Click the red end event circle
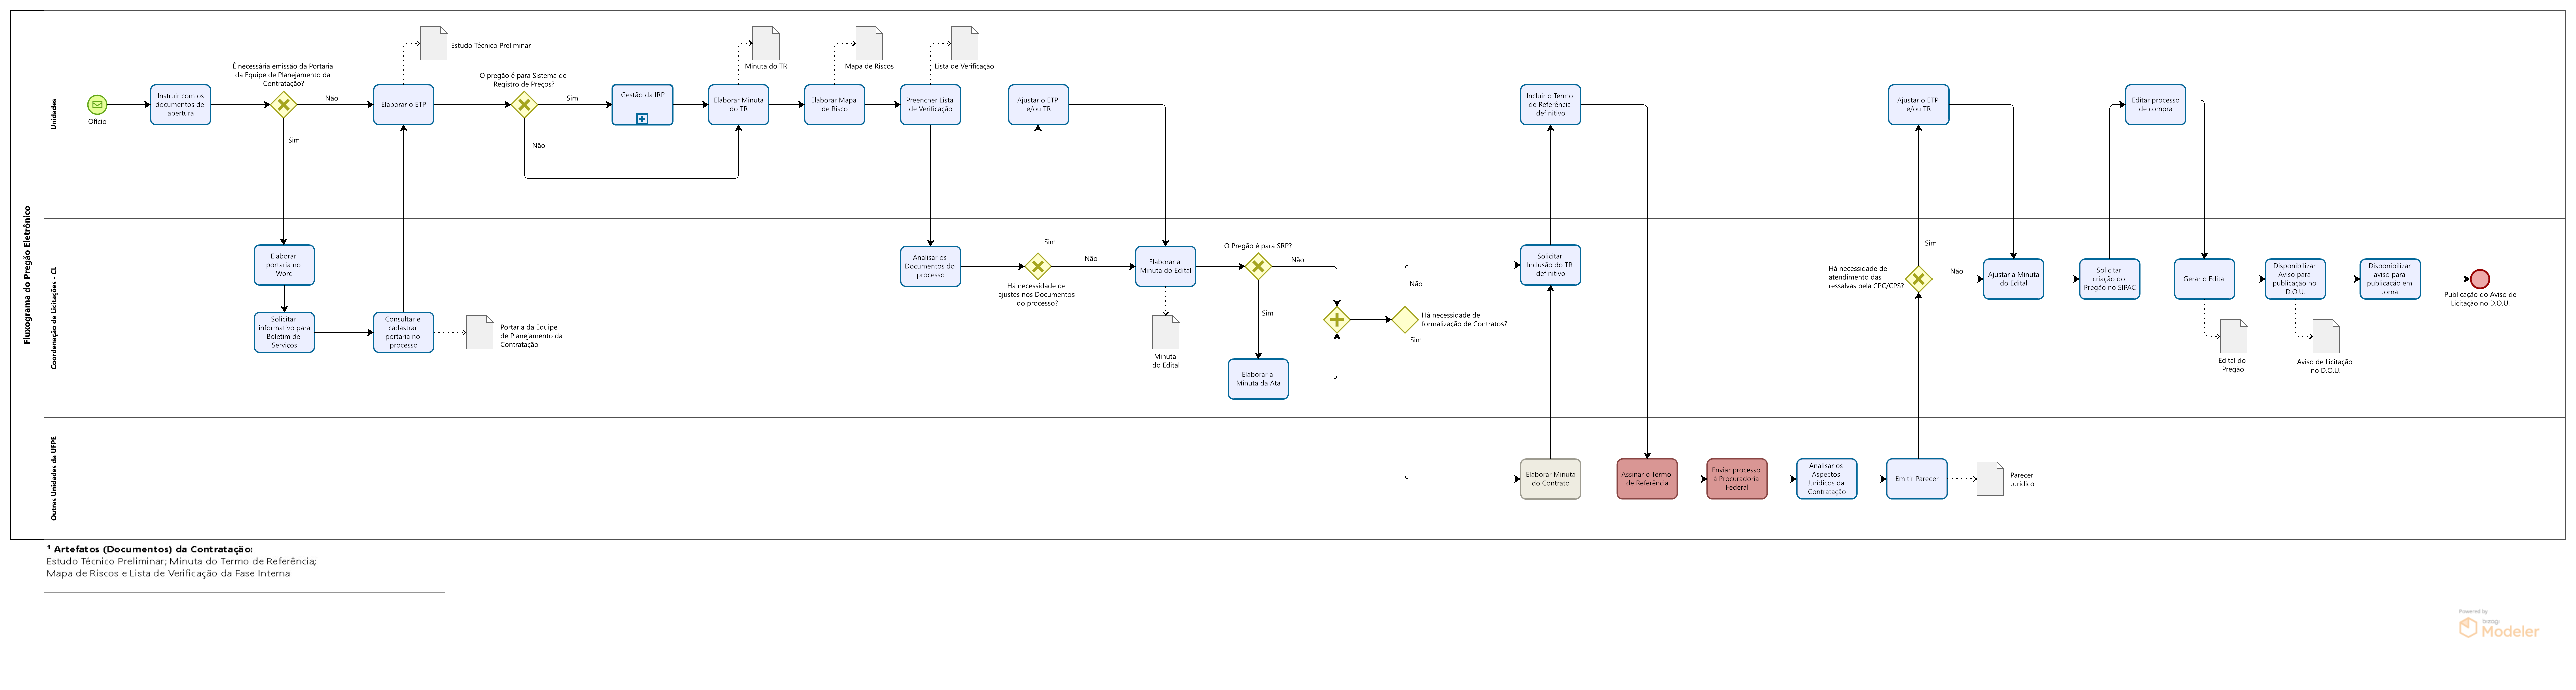 coord(2480,279)
